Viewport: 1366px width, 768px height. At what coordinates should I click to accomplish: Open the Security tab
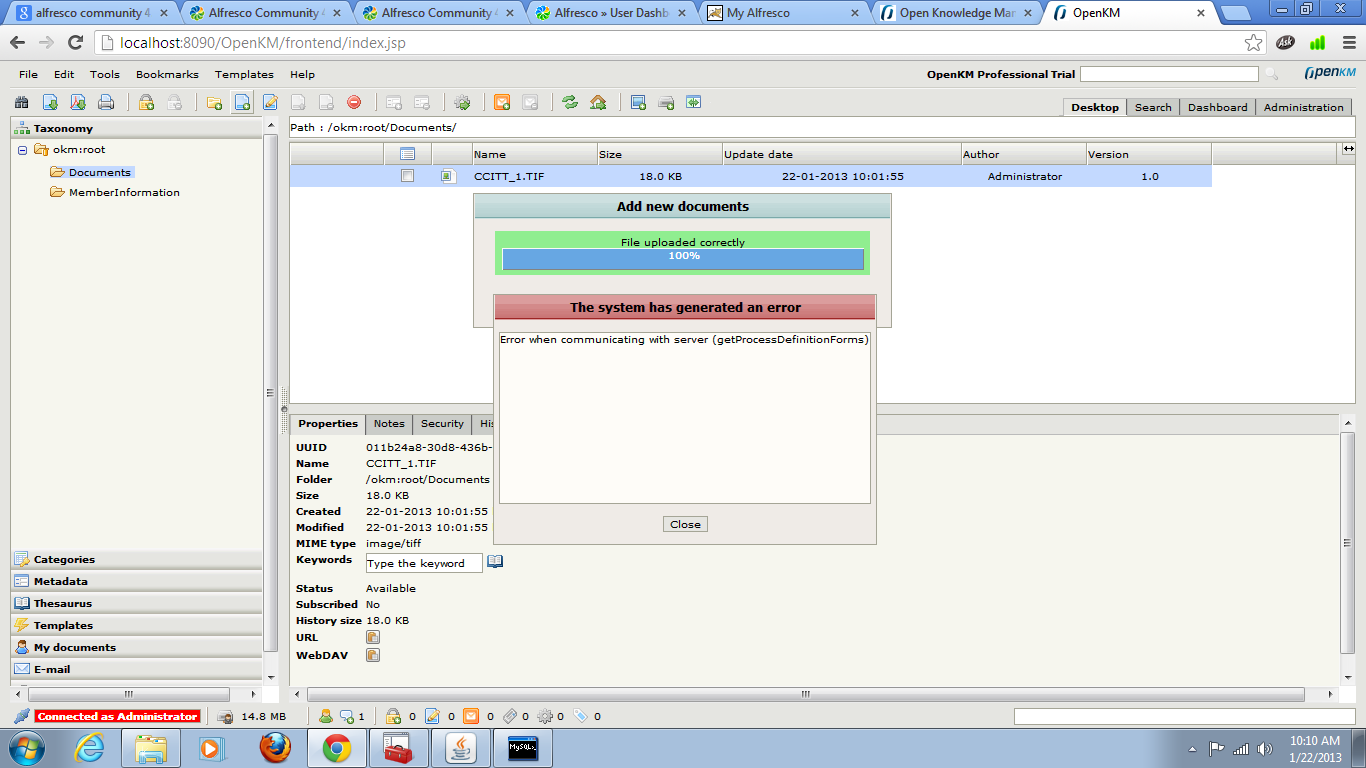pos(442,424)
